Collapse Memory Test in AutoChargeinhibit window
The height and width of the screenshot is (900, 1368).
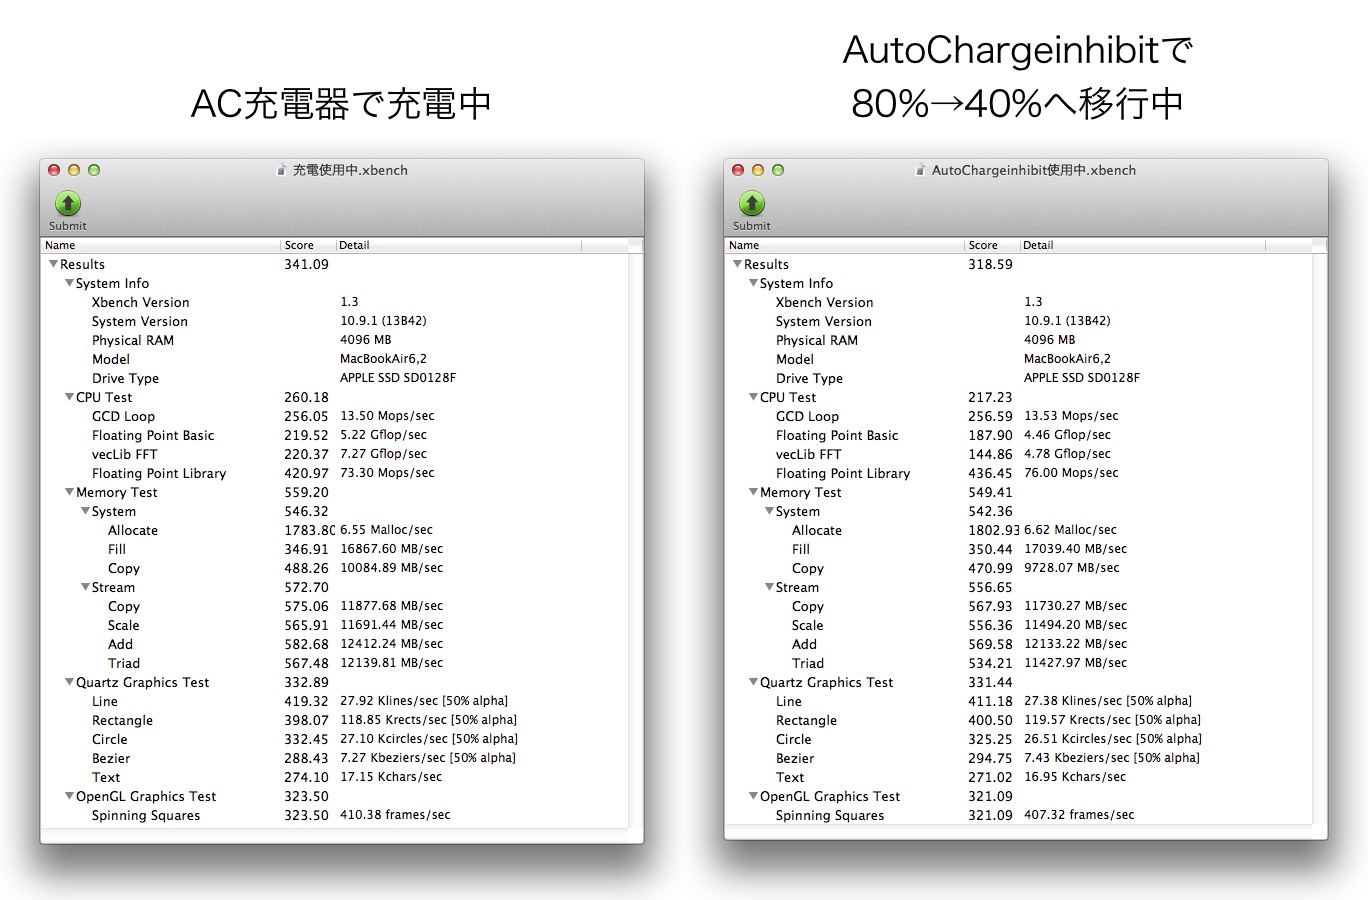[x=753, y=492]
